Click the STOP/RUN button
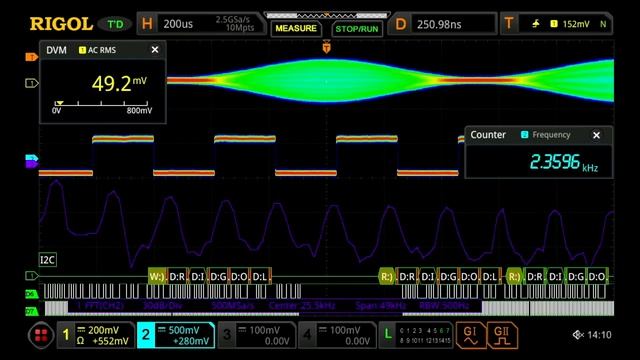The image size is (640, 360). pyautogui.click(x=357, y=29)
